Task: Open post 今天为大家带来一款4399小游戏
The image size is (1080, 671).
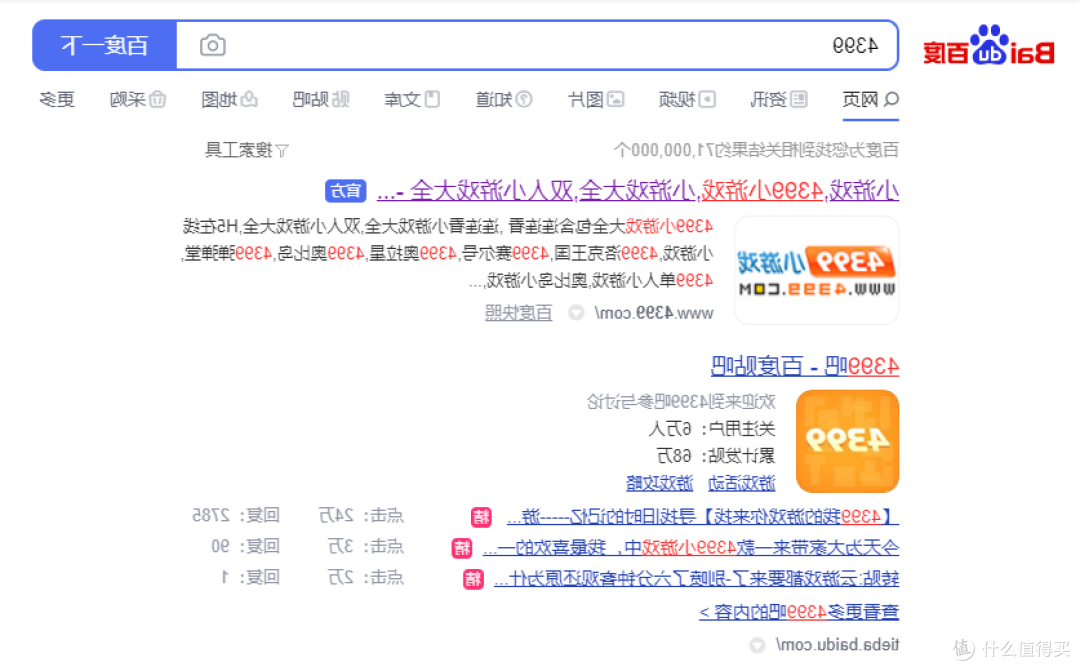Action: (691, 548)
